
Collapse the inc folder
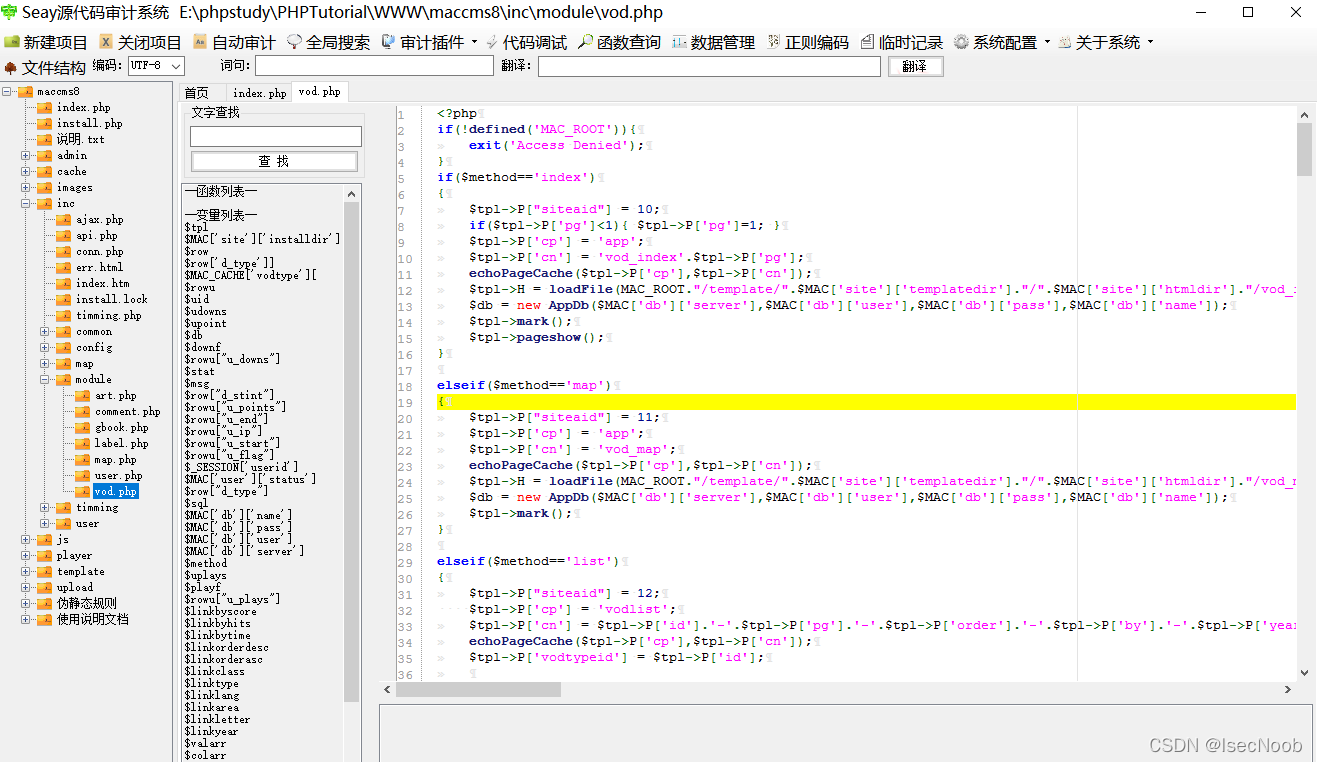coord(26,203)
